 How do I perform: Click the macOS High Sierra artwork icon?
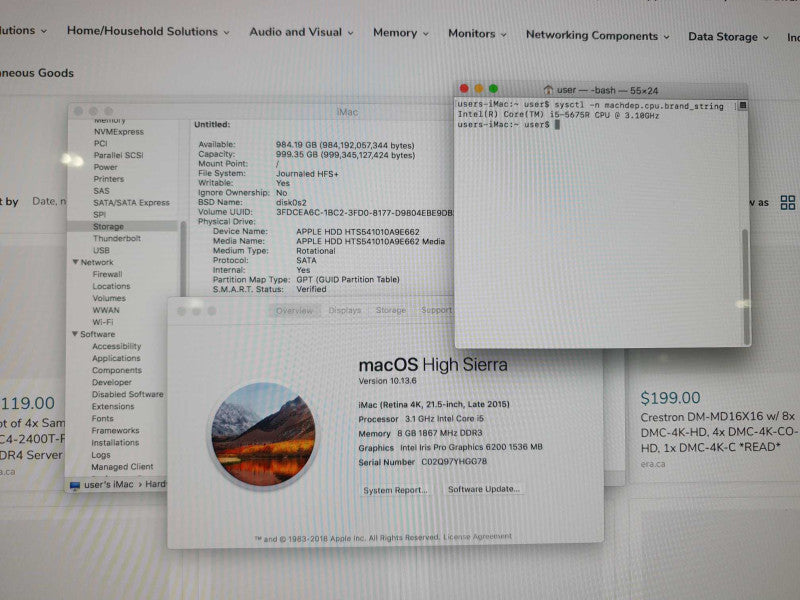pos(264,436)
